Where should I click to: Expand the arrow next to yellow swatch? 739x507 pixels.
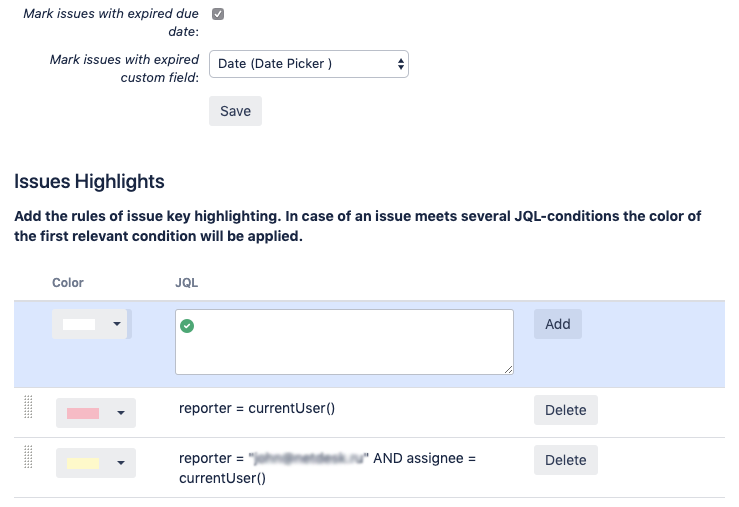(x=121, y=463)
